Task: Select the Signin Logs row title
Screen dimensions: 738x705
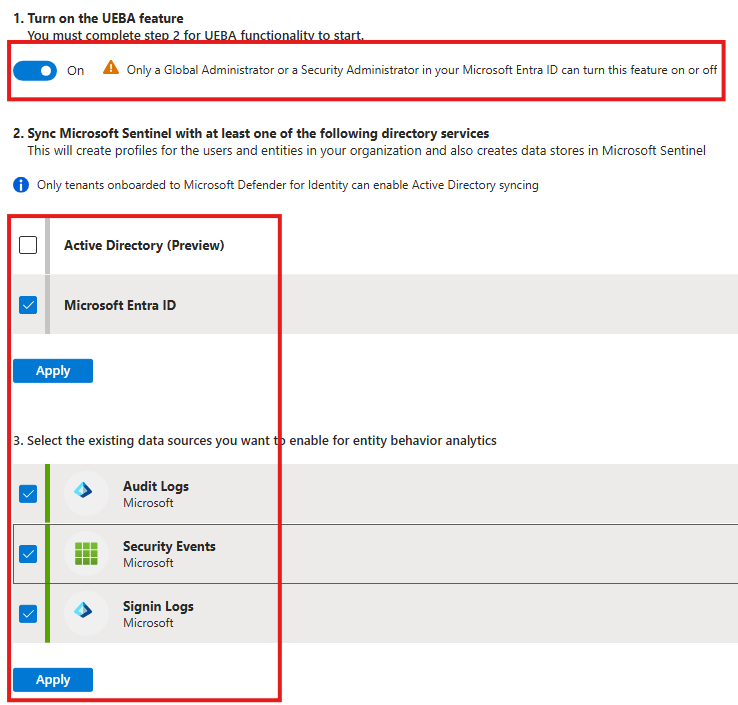Action: tap(158, 607)
